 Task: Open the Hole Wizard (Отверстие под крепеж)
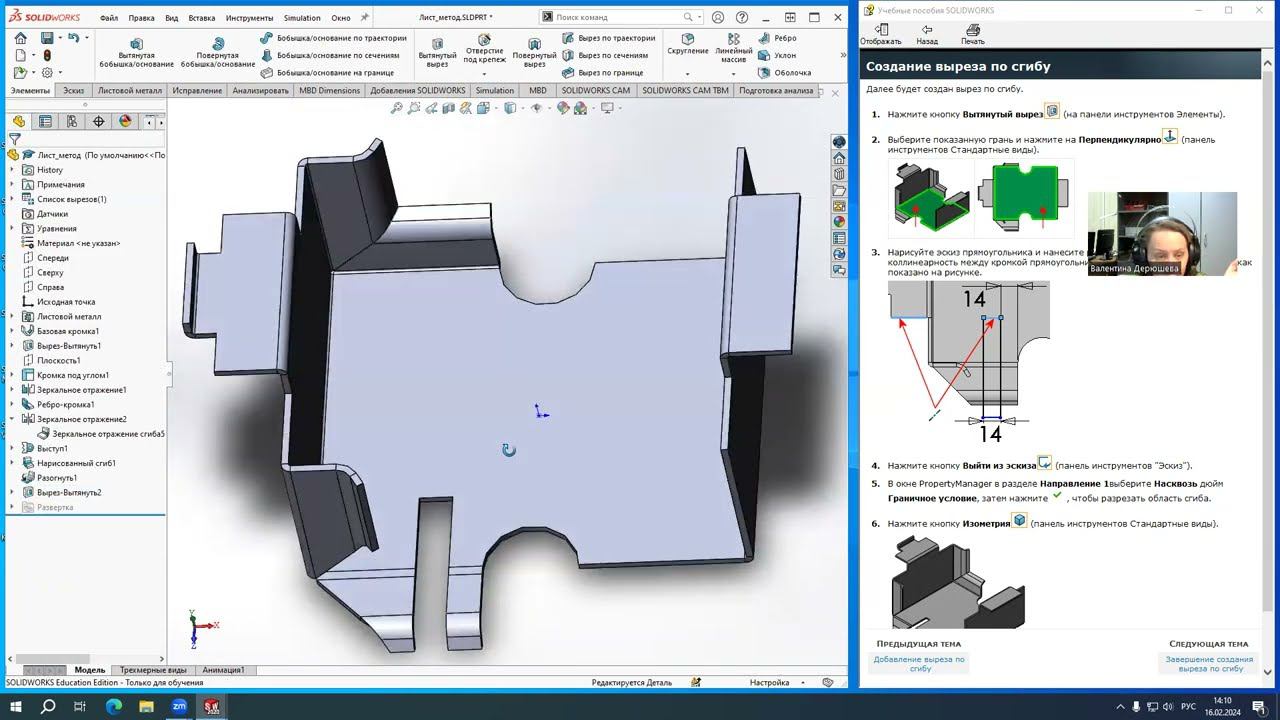click(x=484, y=48)
